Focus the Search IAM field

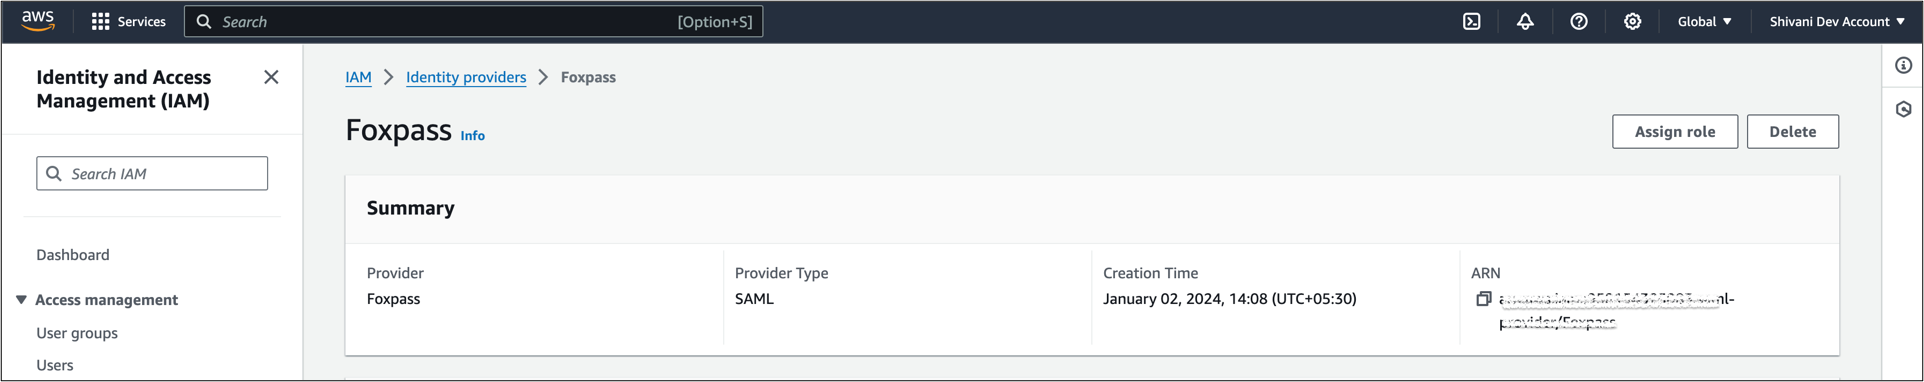click(152, 173)
